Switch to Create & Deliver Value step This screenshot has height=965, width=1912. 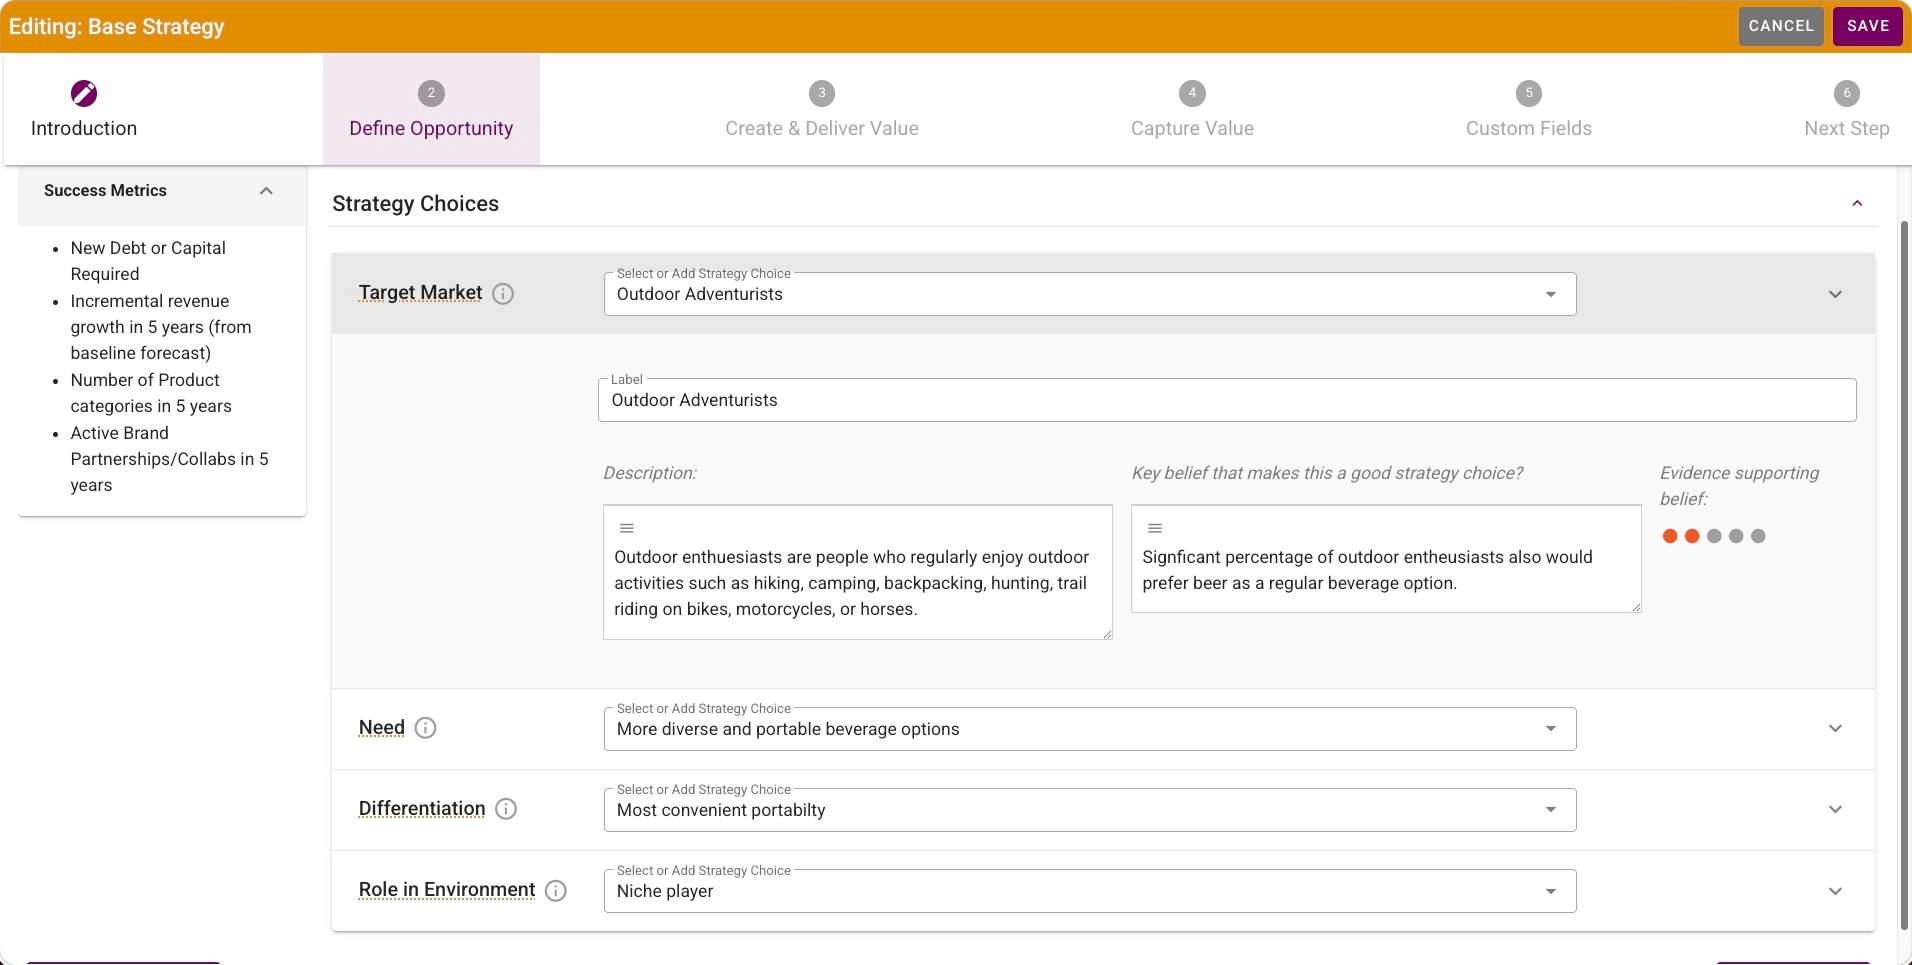pos(822,109)
